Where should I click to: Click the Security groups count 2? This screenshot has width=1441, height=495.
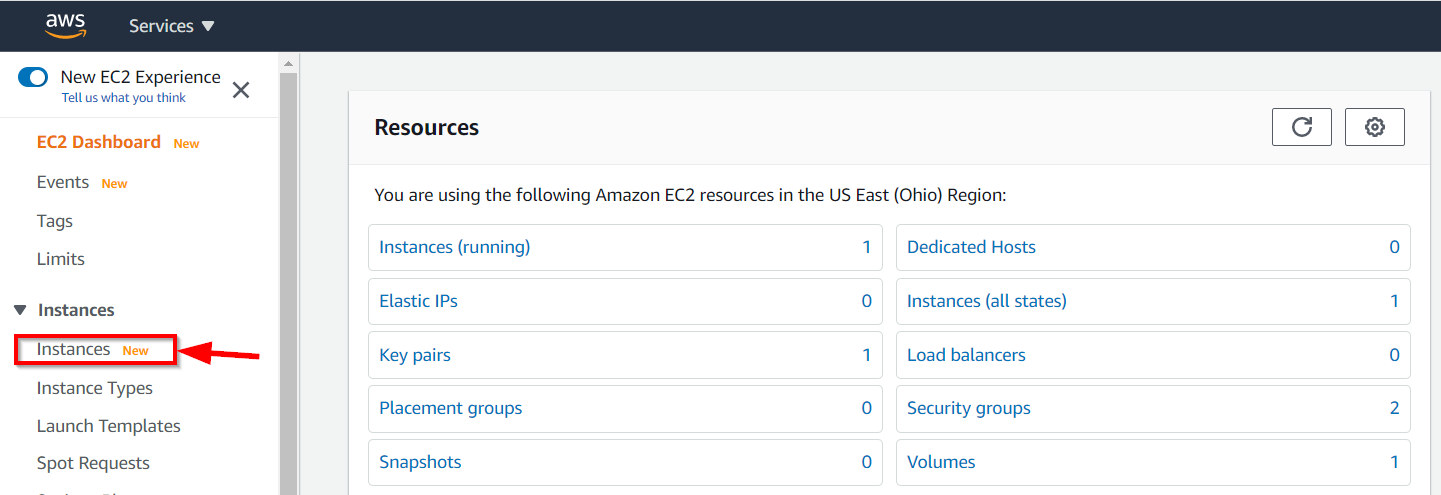coord(1394,408)
